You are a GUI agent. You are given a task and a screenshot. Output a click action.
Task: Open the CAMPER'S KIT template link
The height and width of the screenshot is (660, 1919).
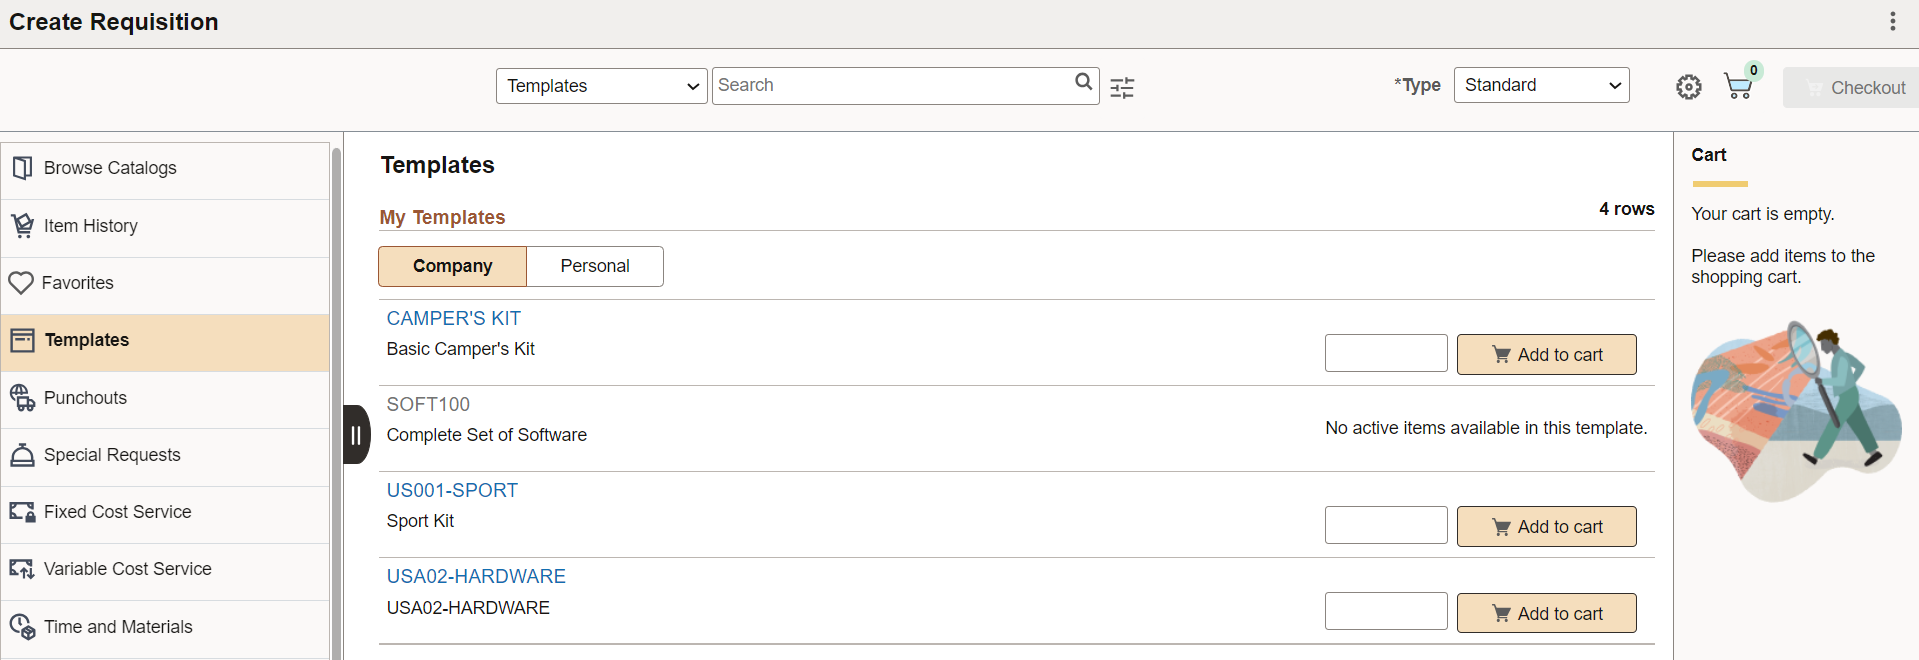[453, 318]
